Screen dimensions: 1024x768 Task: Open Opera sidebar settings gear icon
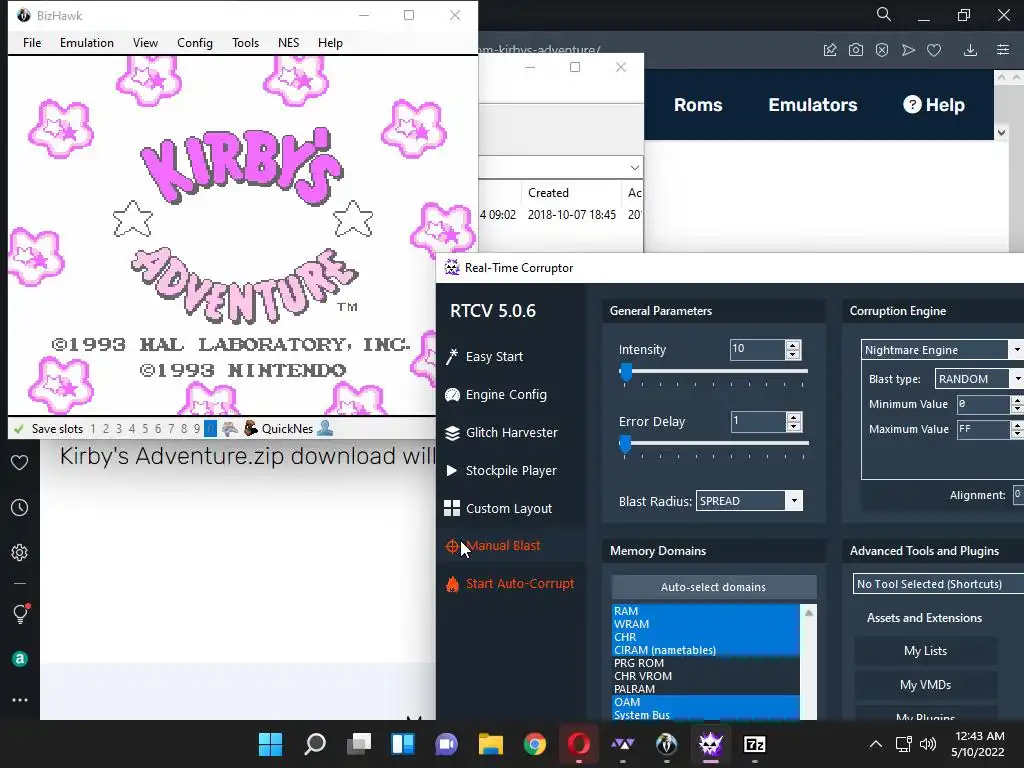click(20, 552)
